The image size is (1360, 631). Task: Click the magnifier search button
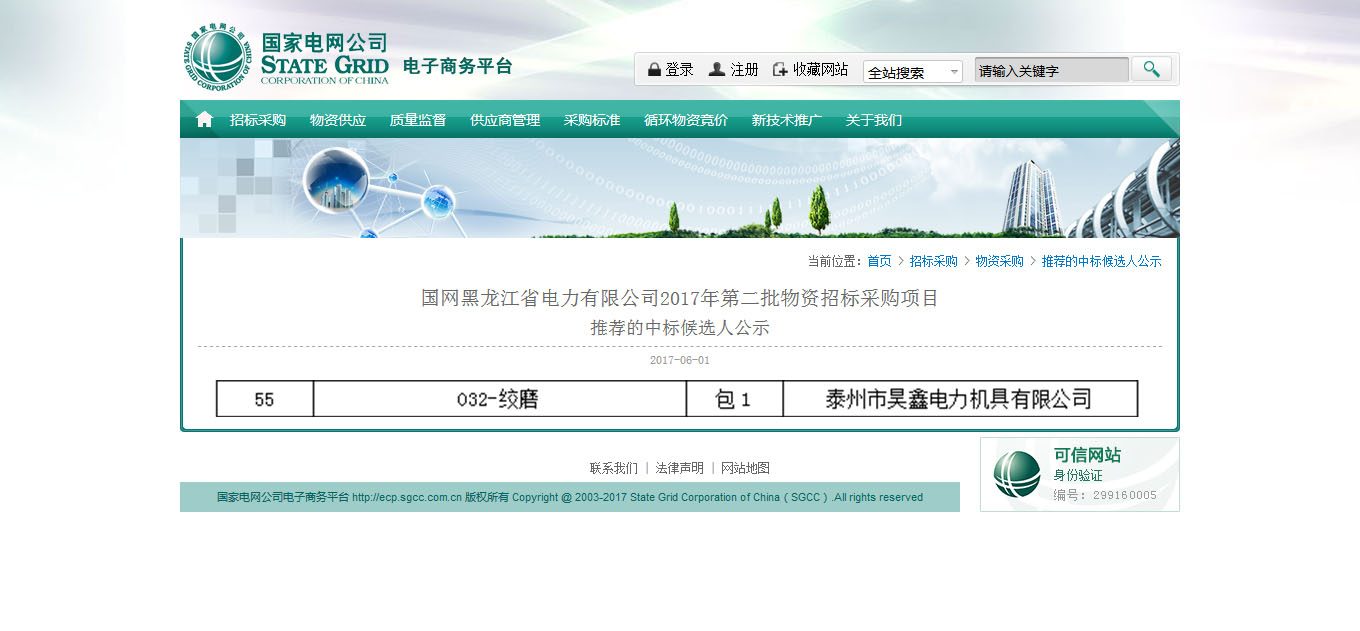(x=1151, y=69)
